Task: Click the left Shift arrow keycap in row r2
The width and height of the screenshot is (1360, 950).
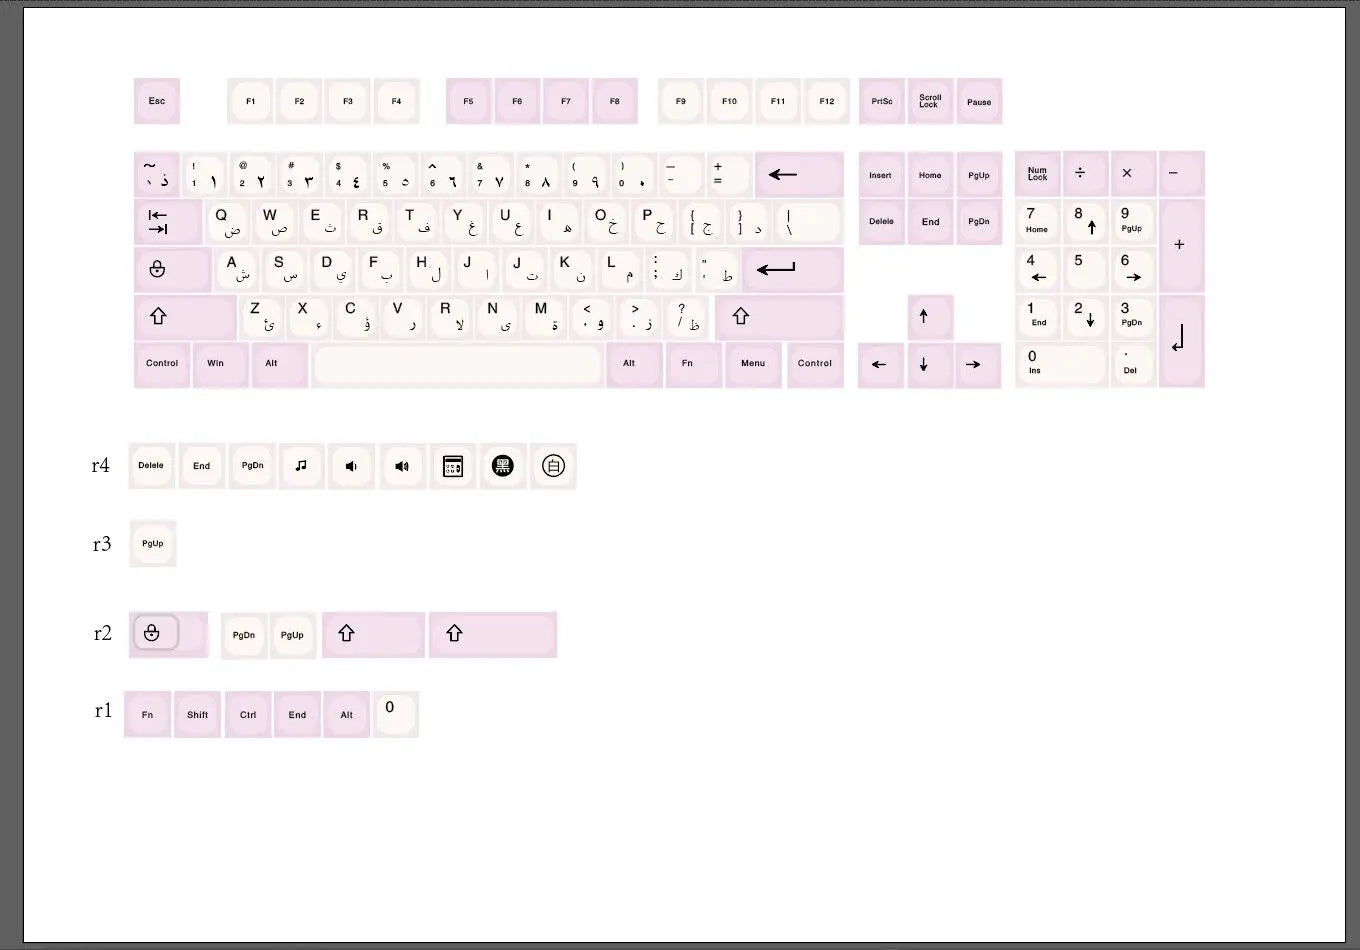Action: (373, 634)
